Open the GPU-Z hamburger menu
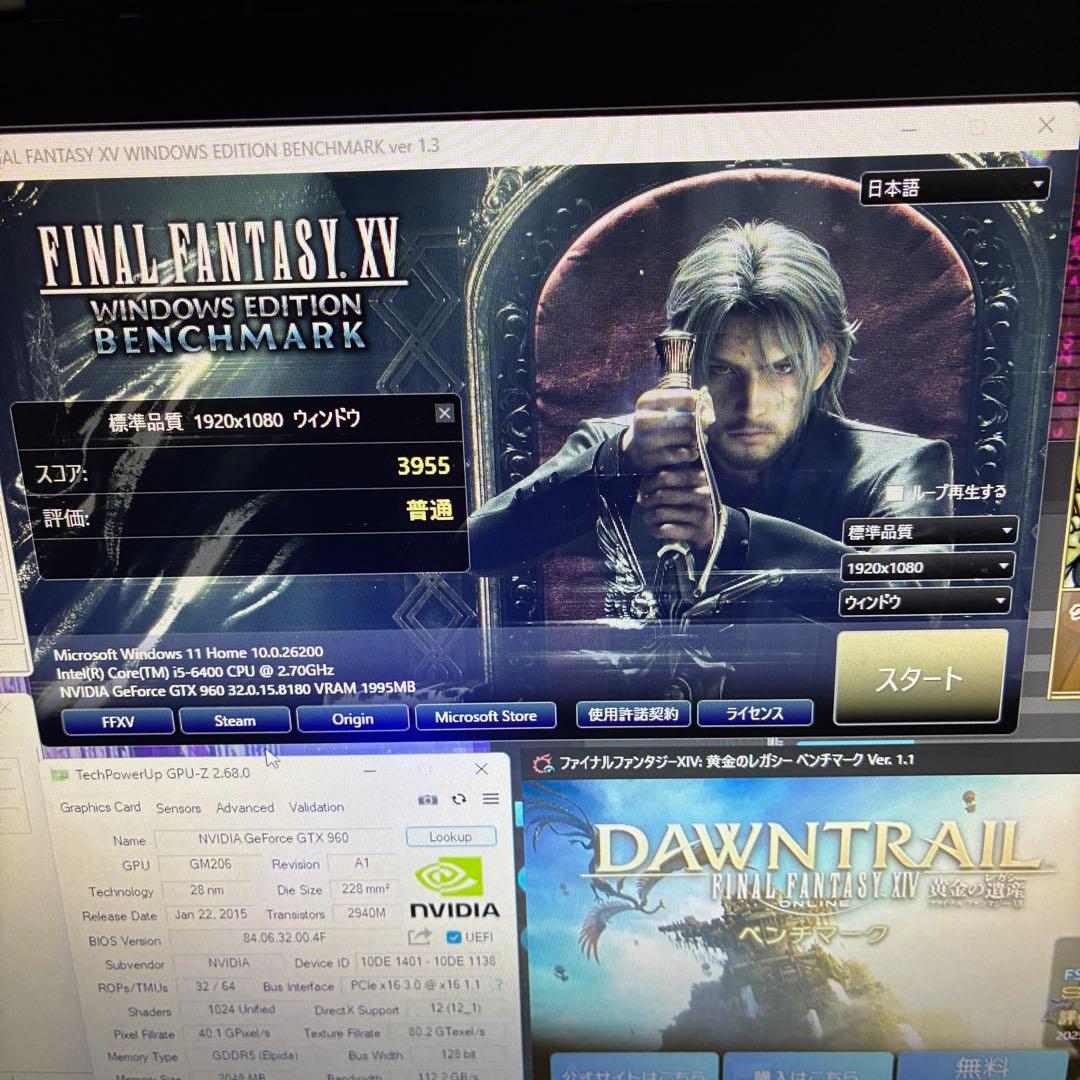1080x1080 pixels. 490,798
